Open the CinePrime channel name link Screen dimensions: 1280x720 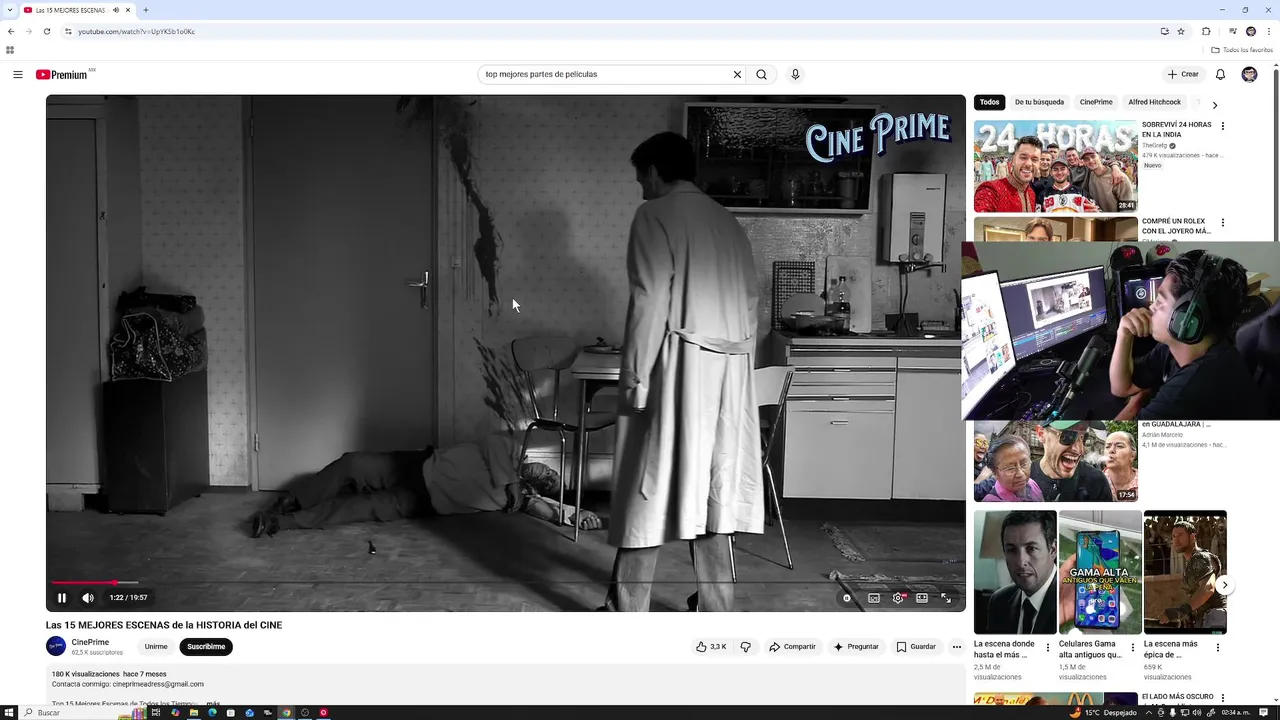(90, 642)
